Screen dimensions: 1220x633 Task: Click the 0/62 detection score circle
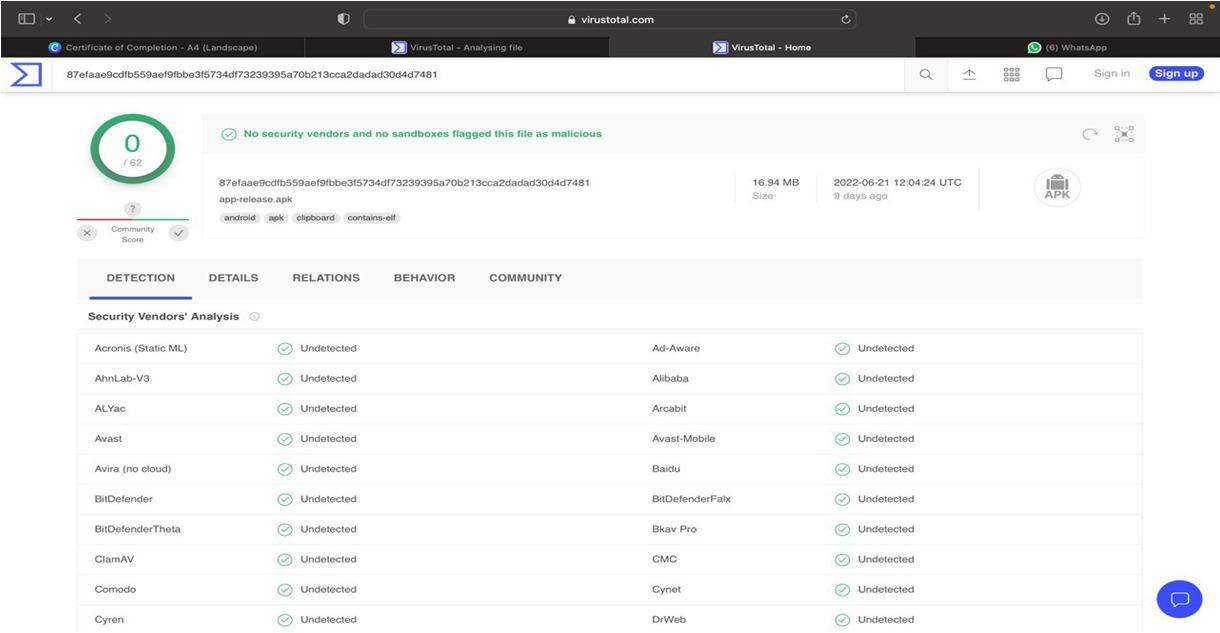pos(133,149)
